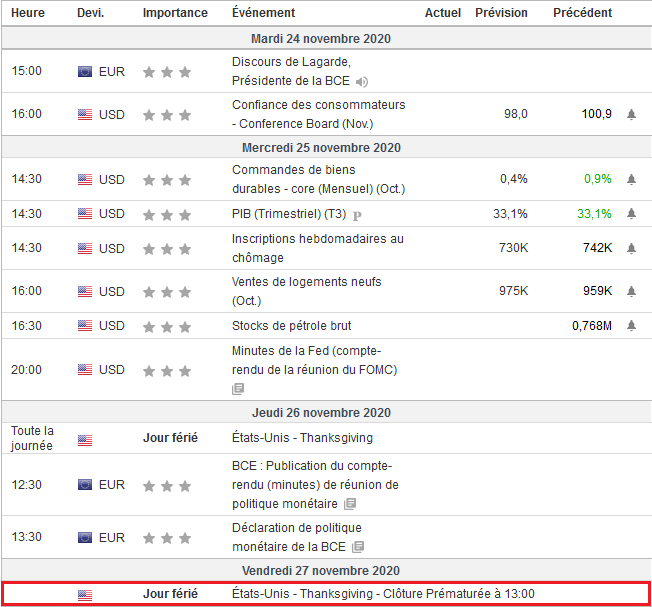This screenshot has height=607, width=652.
Task: Click EU flag in the 15:00 Lagarde row
Action: point(85,72)
